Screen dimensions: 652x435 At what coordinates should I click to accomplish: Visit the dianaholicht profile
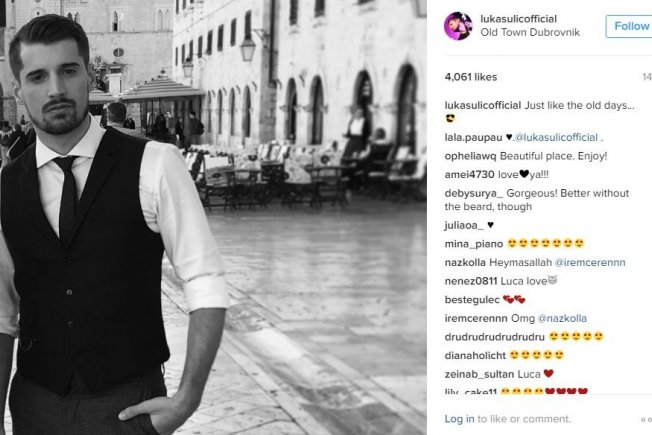475,356
